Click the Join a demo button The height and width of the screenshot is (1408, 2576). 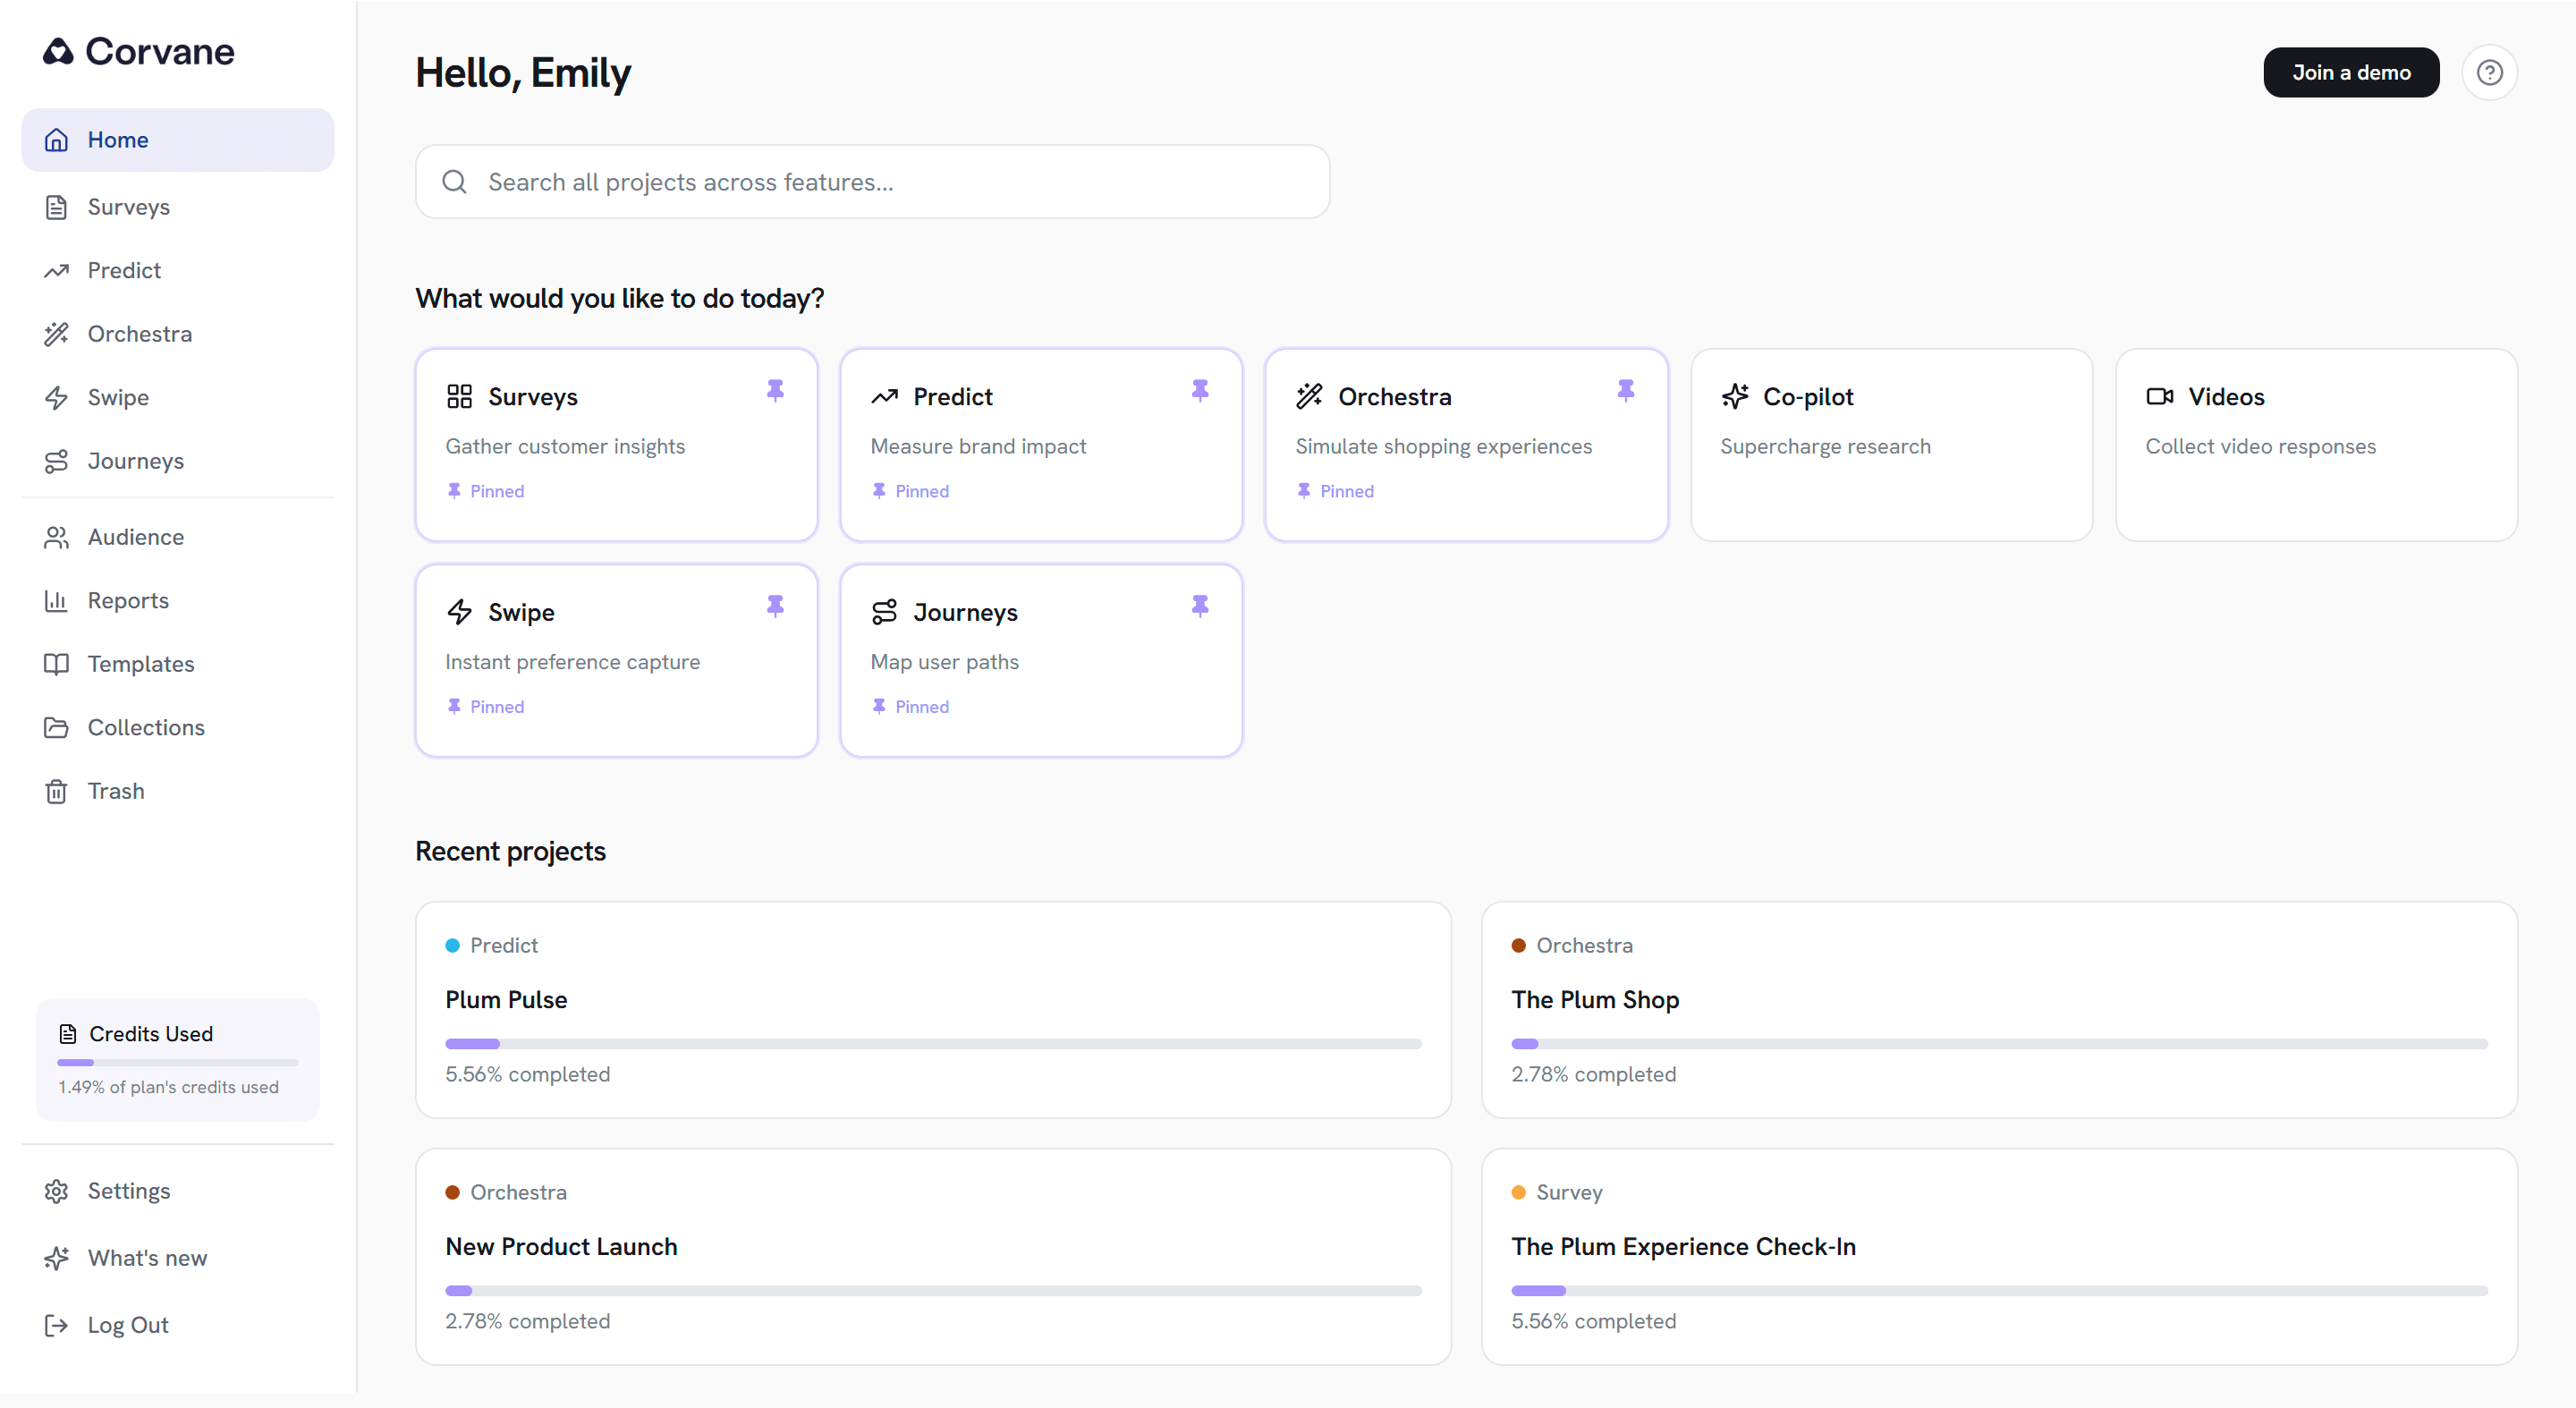(x=2350, y=72)
